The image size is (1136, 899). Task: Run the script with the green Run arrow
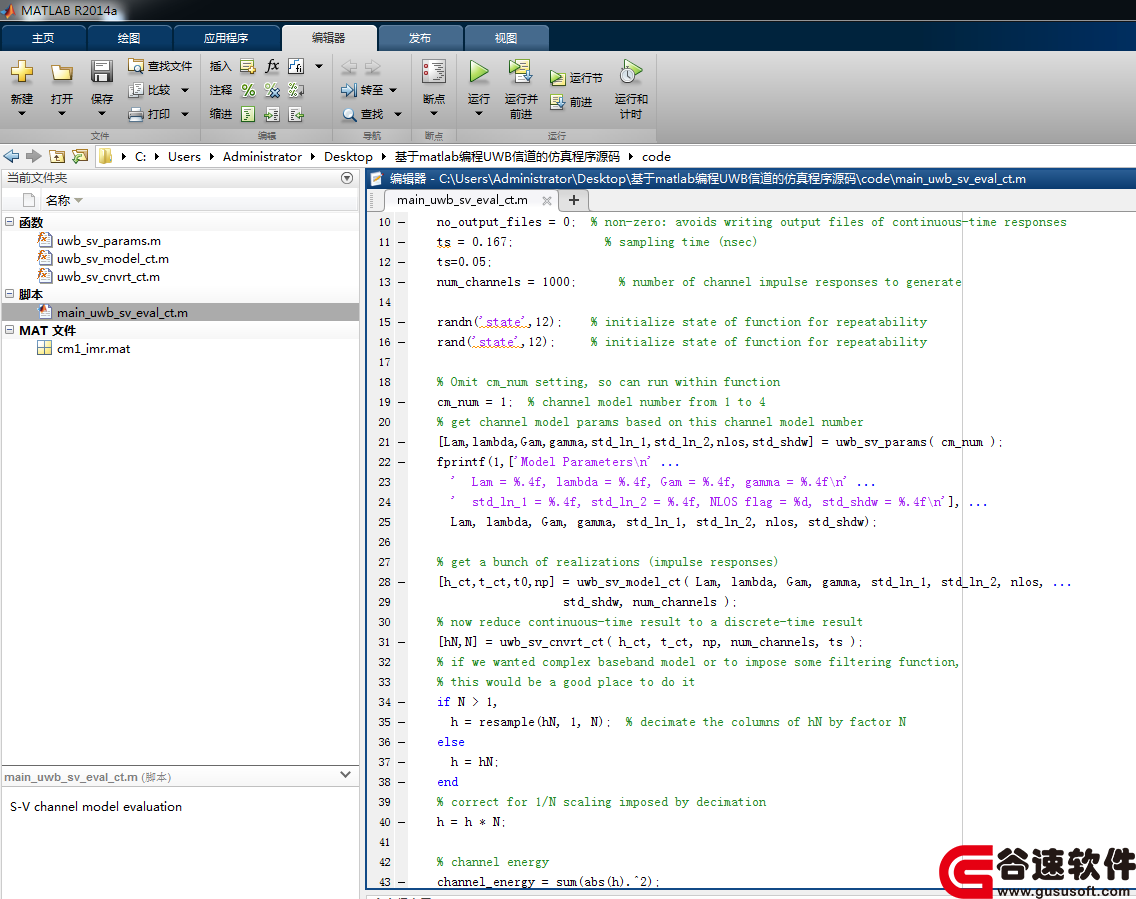[x=478, y=72]
